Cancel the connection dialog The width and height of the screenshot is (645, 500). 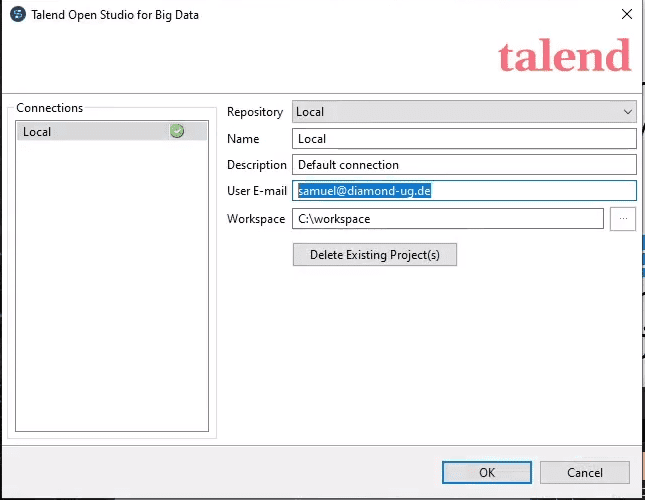[x=585, y=472]
